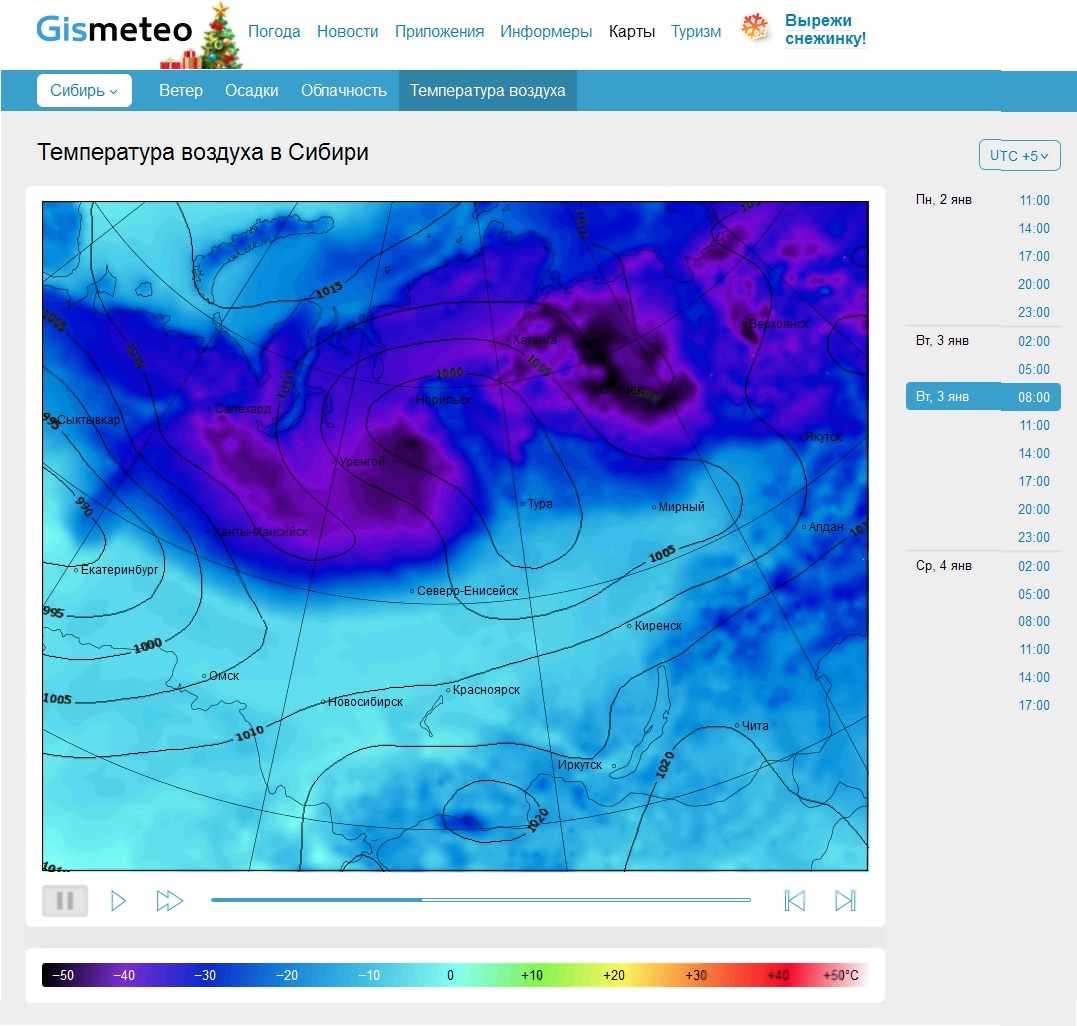Open the Сибирь region dropdown

click(84, 90)
